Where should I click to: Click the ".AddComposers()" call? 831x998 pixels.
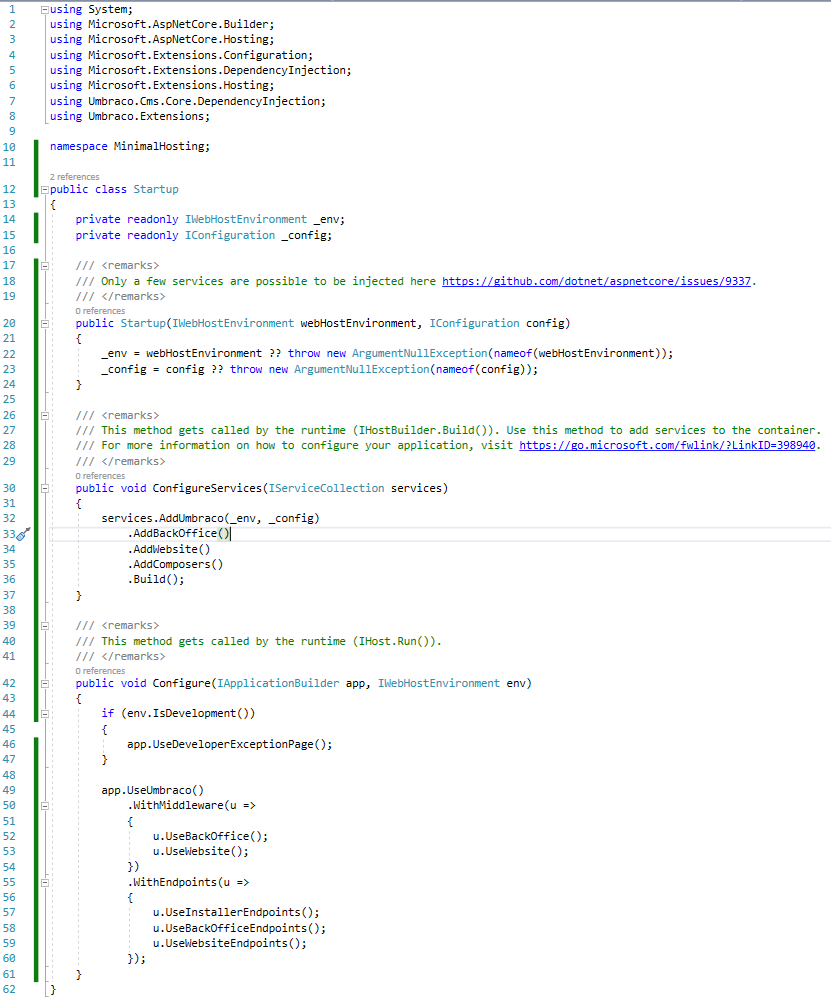pos(175,565)
